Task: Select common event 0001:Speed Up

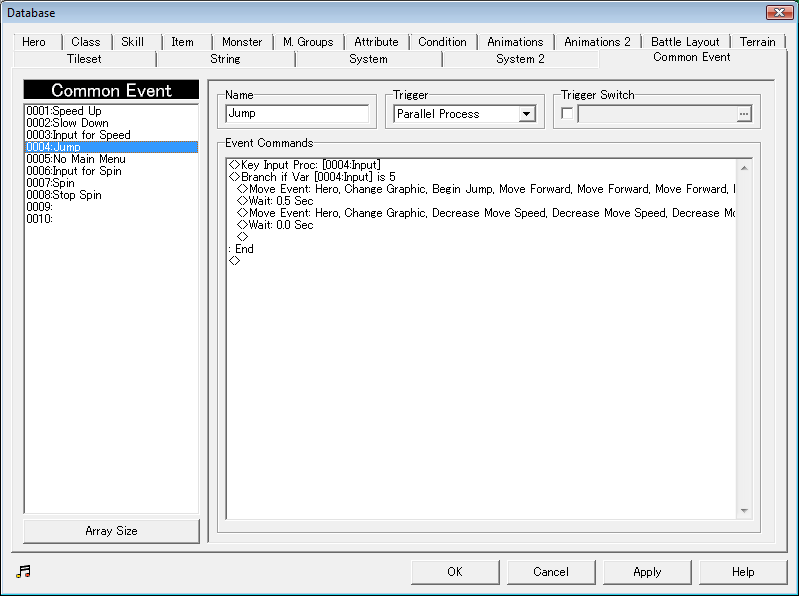Action: [x=64, y=111]
